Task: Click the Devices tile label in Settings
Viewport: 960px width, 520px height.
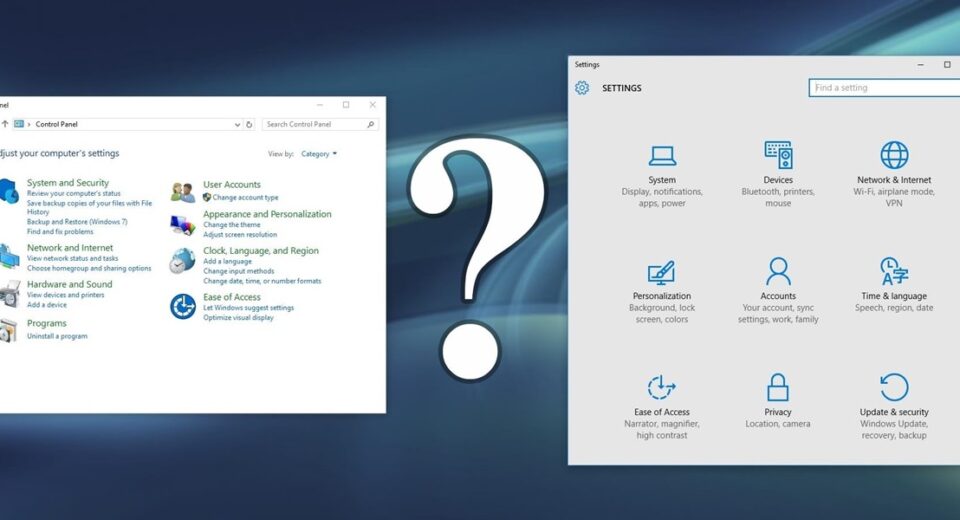Action: click(778, 180)
